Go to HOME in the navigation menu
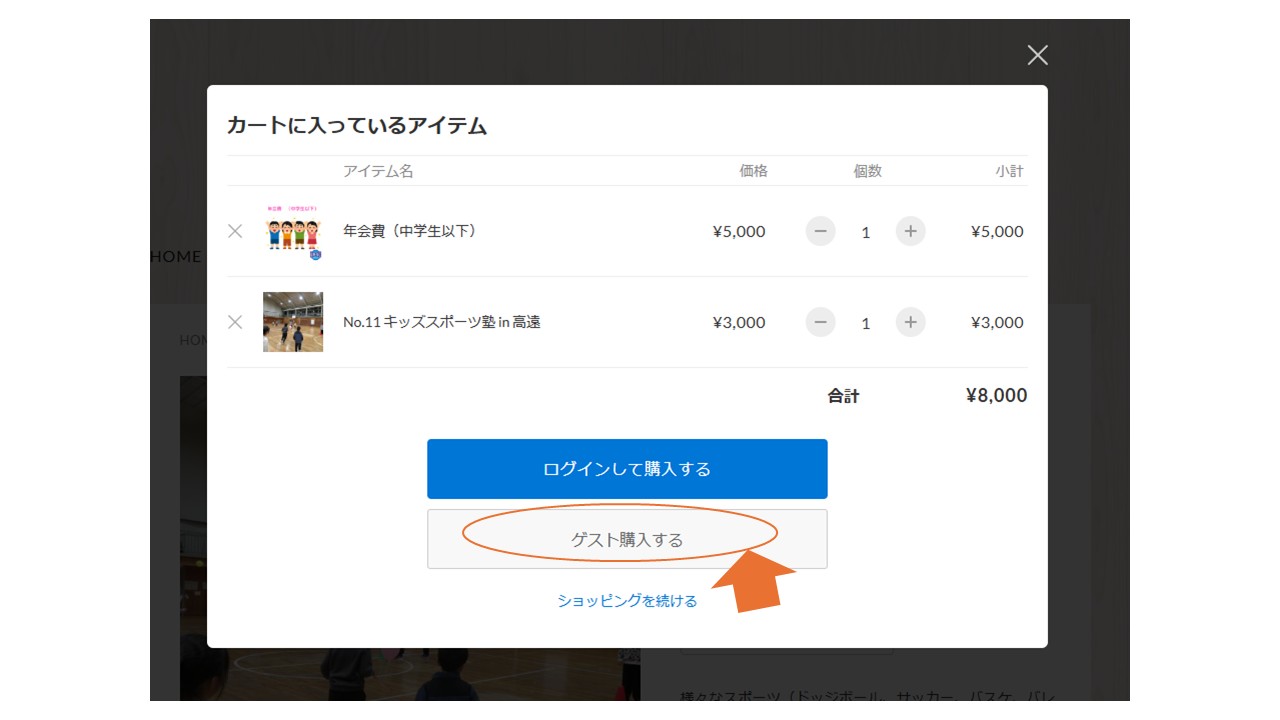This screenshot has height=720, width=1280. [177, 256]
